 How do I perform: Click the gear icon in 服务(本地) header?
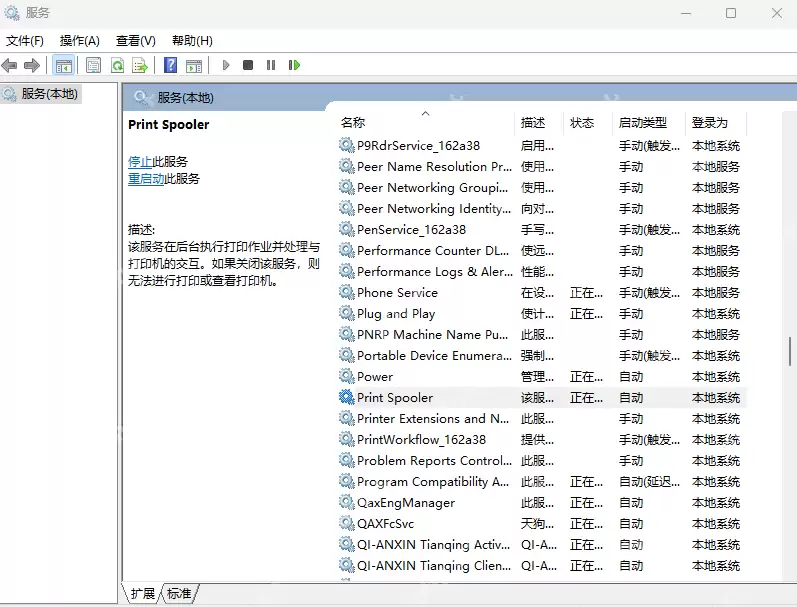click(142, 98)
